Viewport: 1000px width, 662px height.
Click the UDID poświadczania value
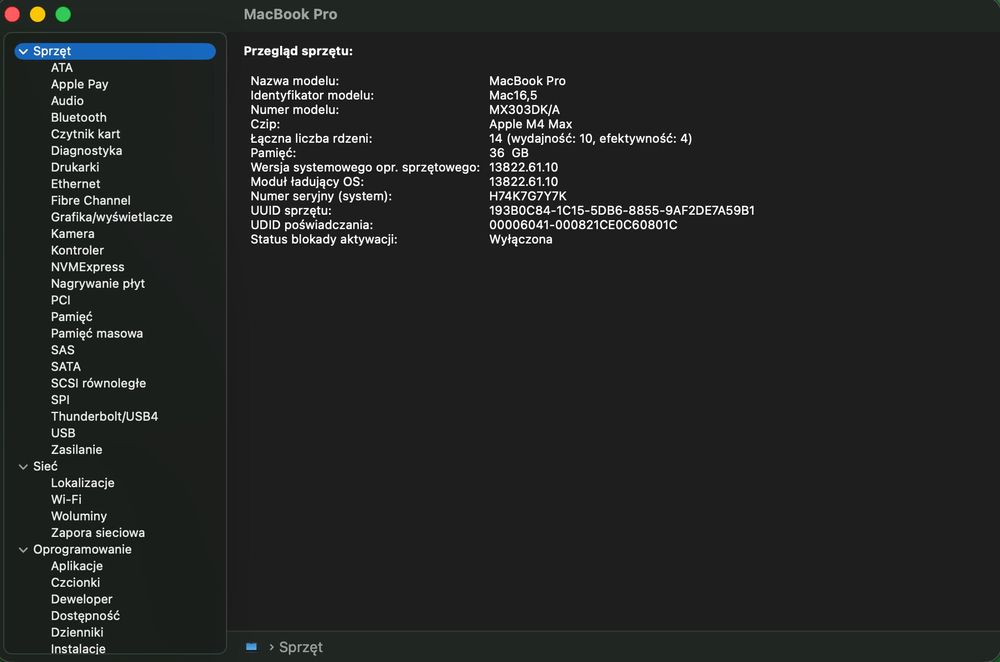point(583,224)
